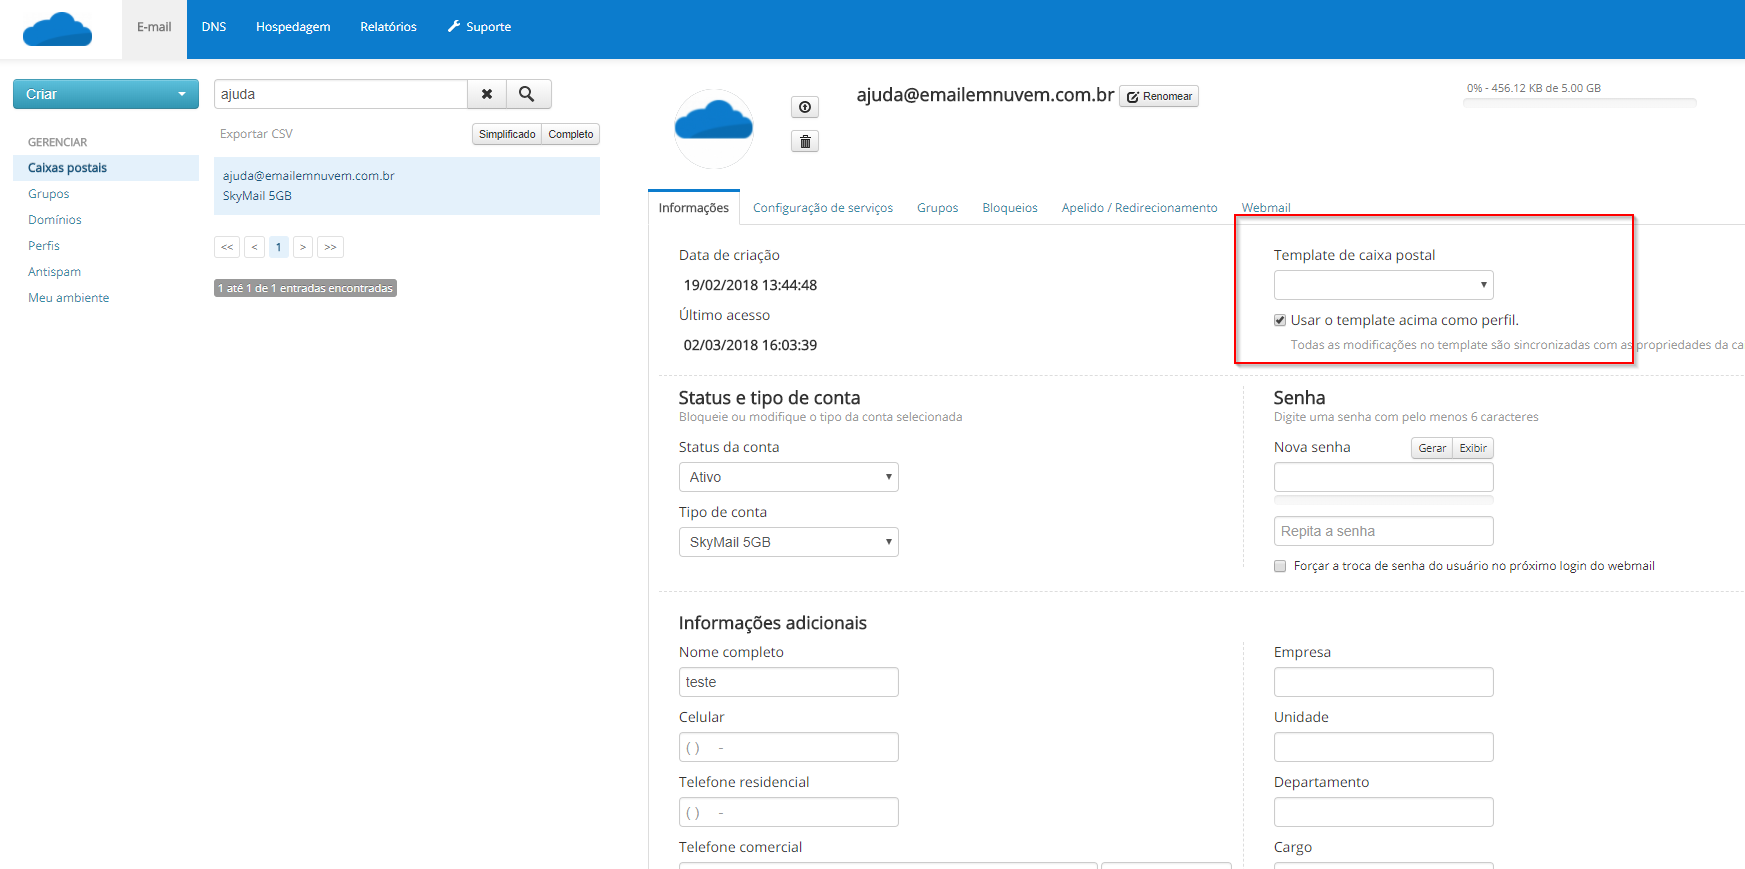Clear the search field with X icon
This screenshot has height=869, width=1745.
click(x=487, y=94)
